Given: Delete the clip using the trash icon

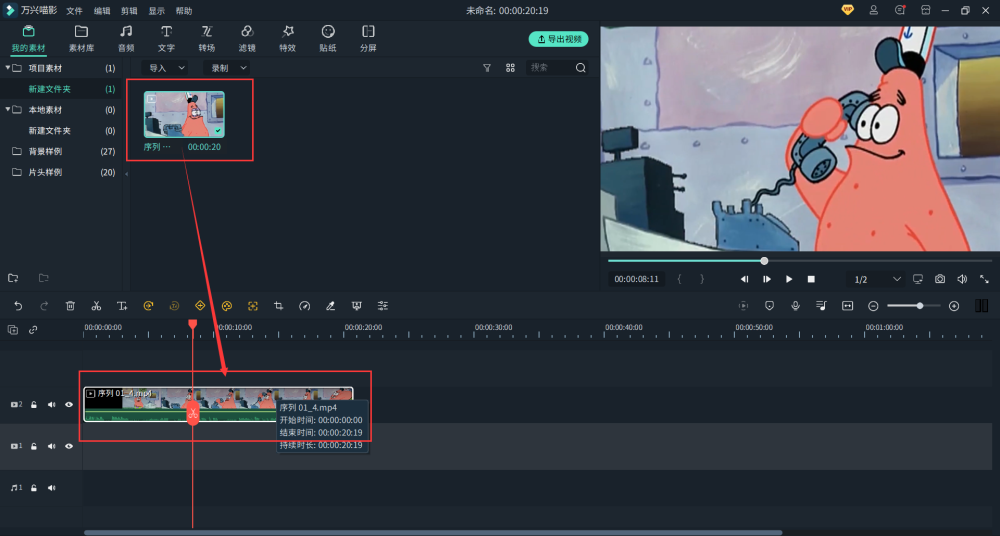Looking at the screenshot, I should click(x=70, y=306).
